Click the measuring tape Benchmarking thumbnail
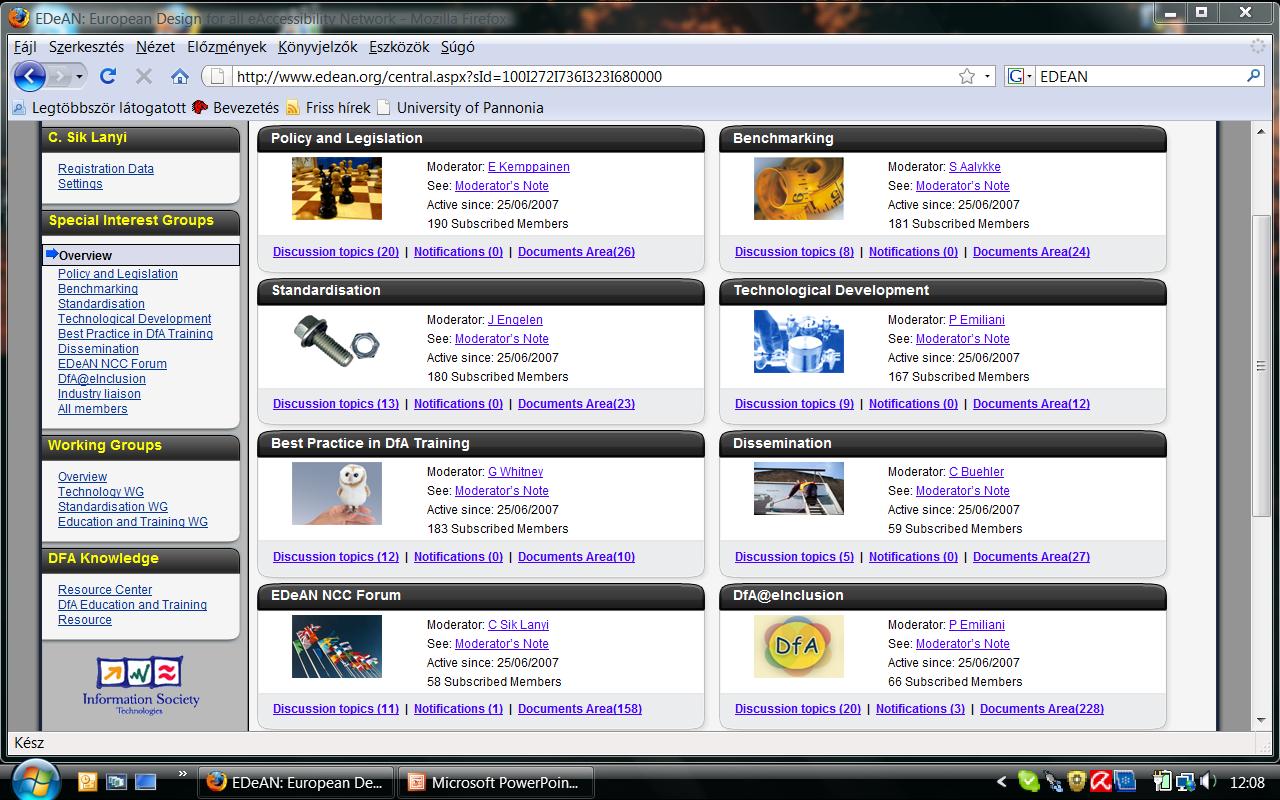 click(x=798, y=188)
